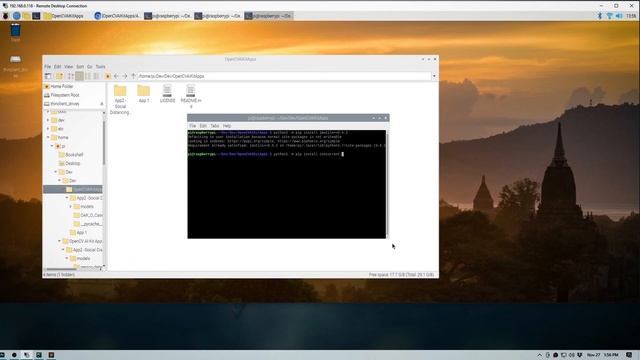Switch to the Chromium OpenCVAIKitApps browser task
The height and width of the screenshot is (360, 640).
(118, 16)
